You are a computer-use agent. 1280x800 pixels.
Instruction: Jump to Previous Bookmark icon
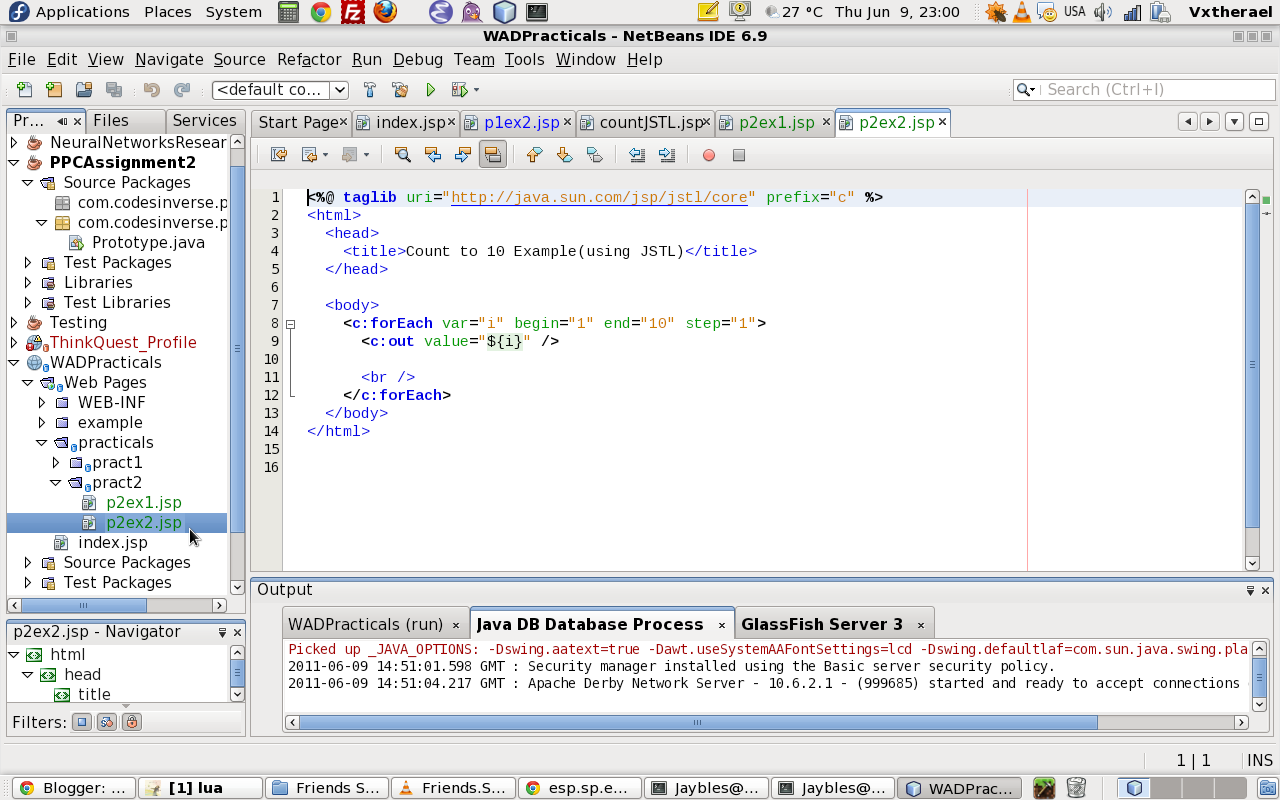tap(534, 155)
